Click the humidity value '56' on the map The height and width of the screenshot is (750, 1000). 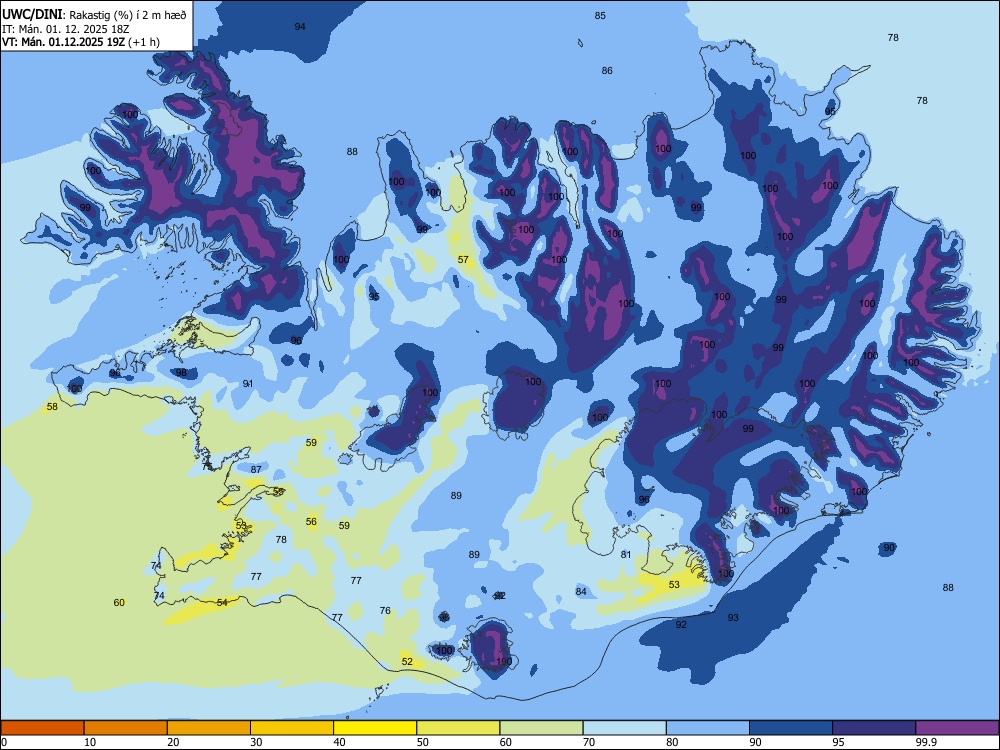click(x=311, y=521)
